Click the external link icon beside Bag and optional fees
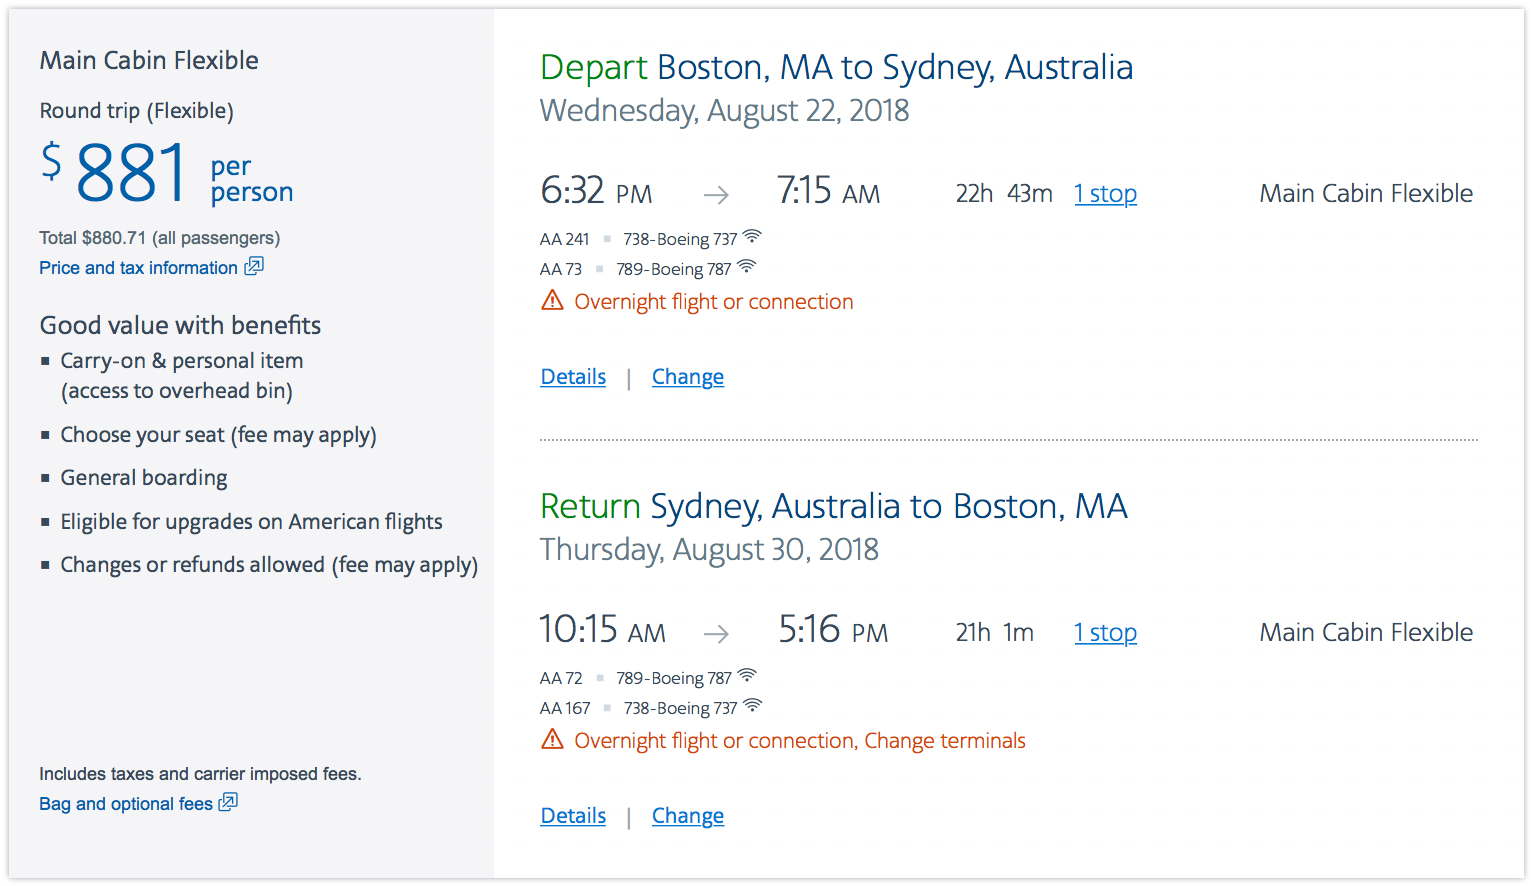Screen dimensions: 1532x886 [x=228, y=802]
